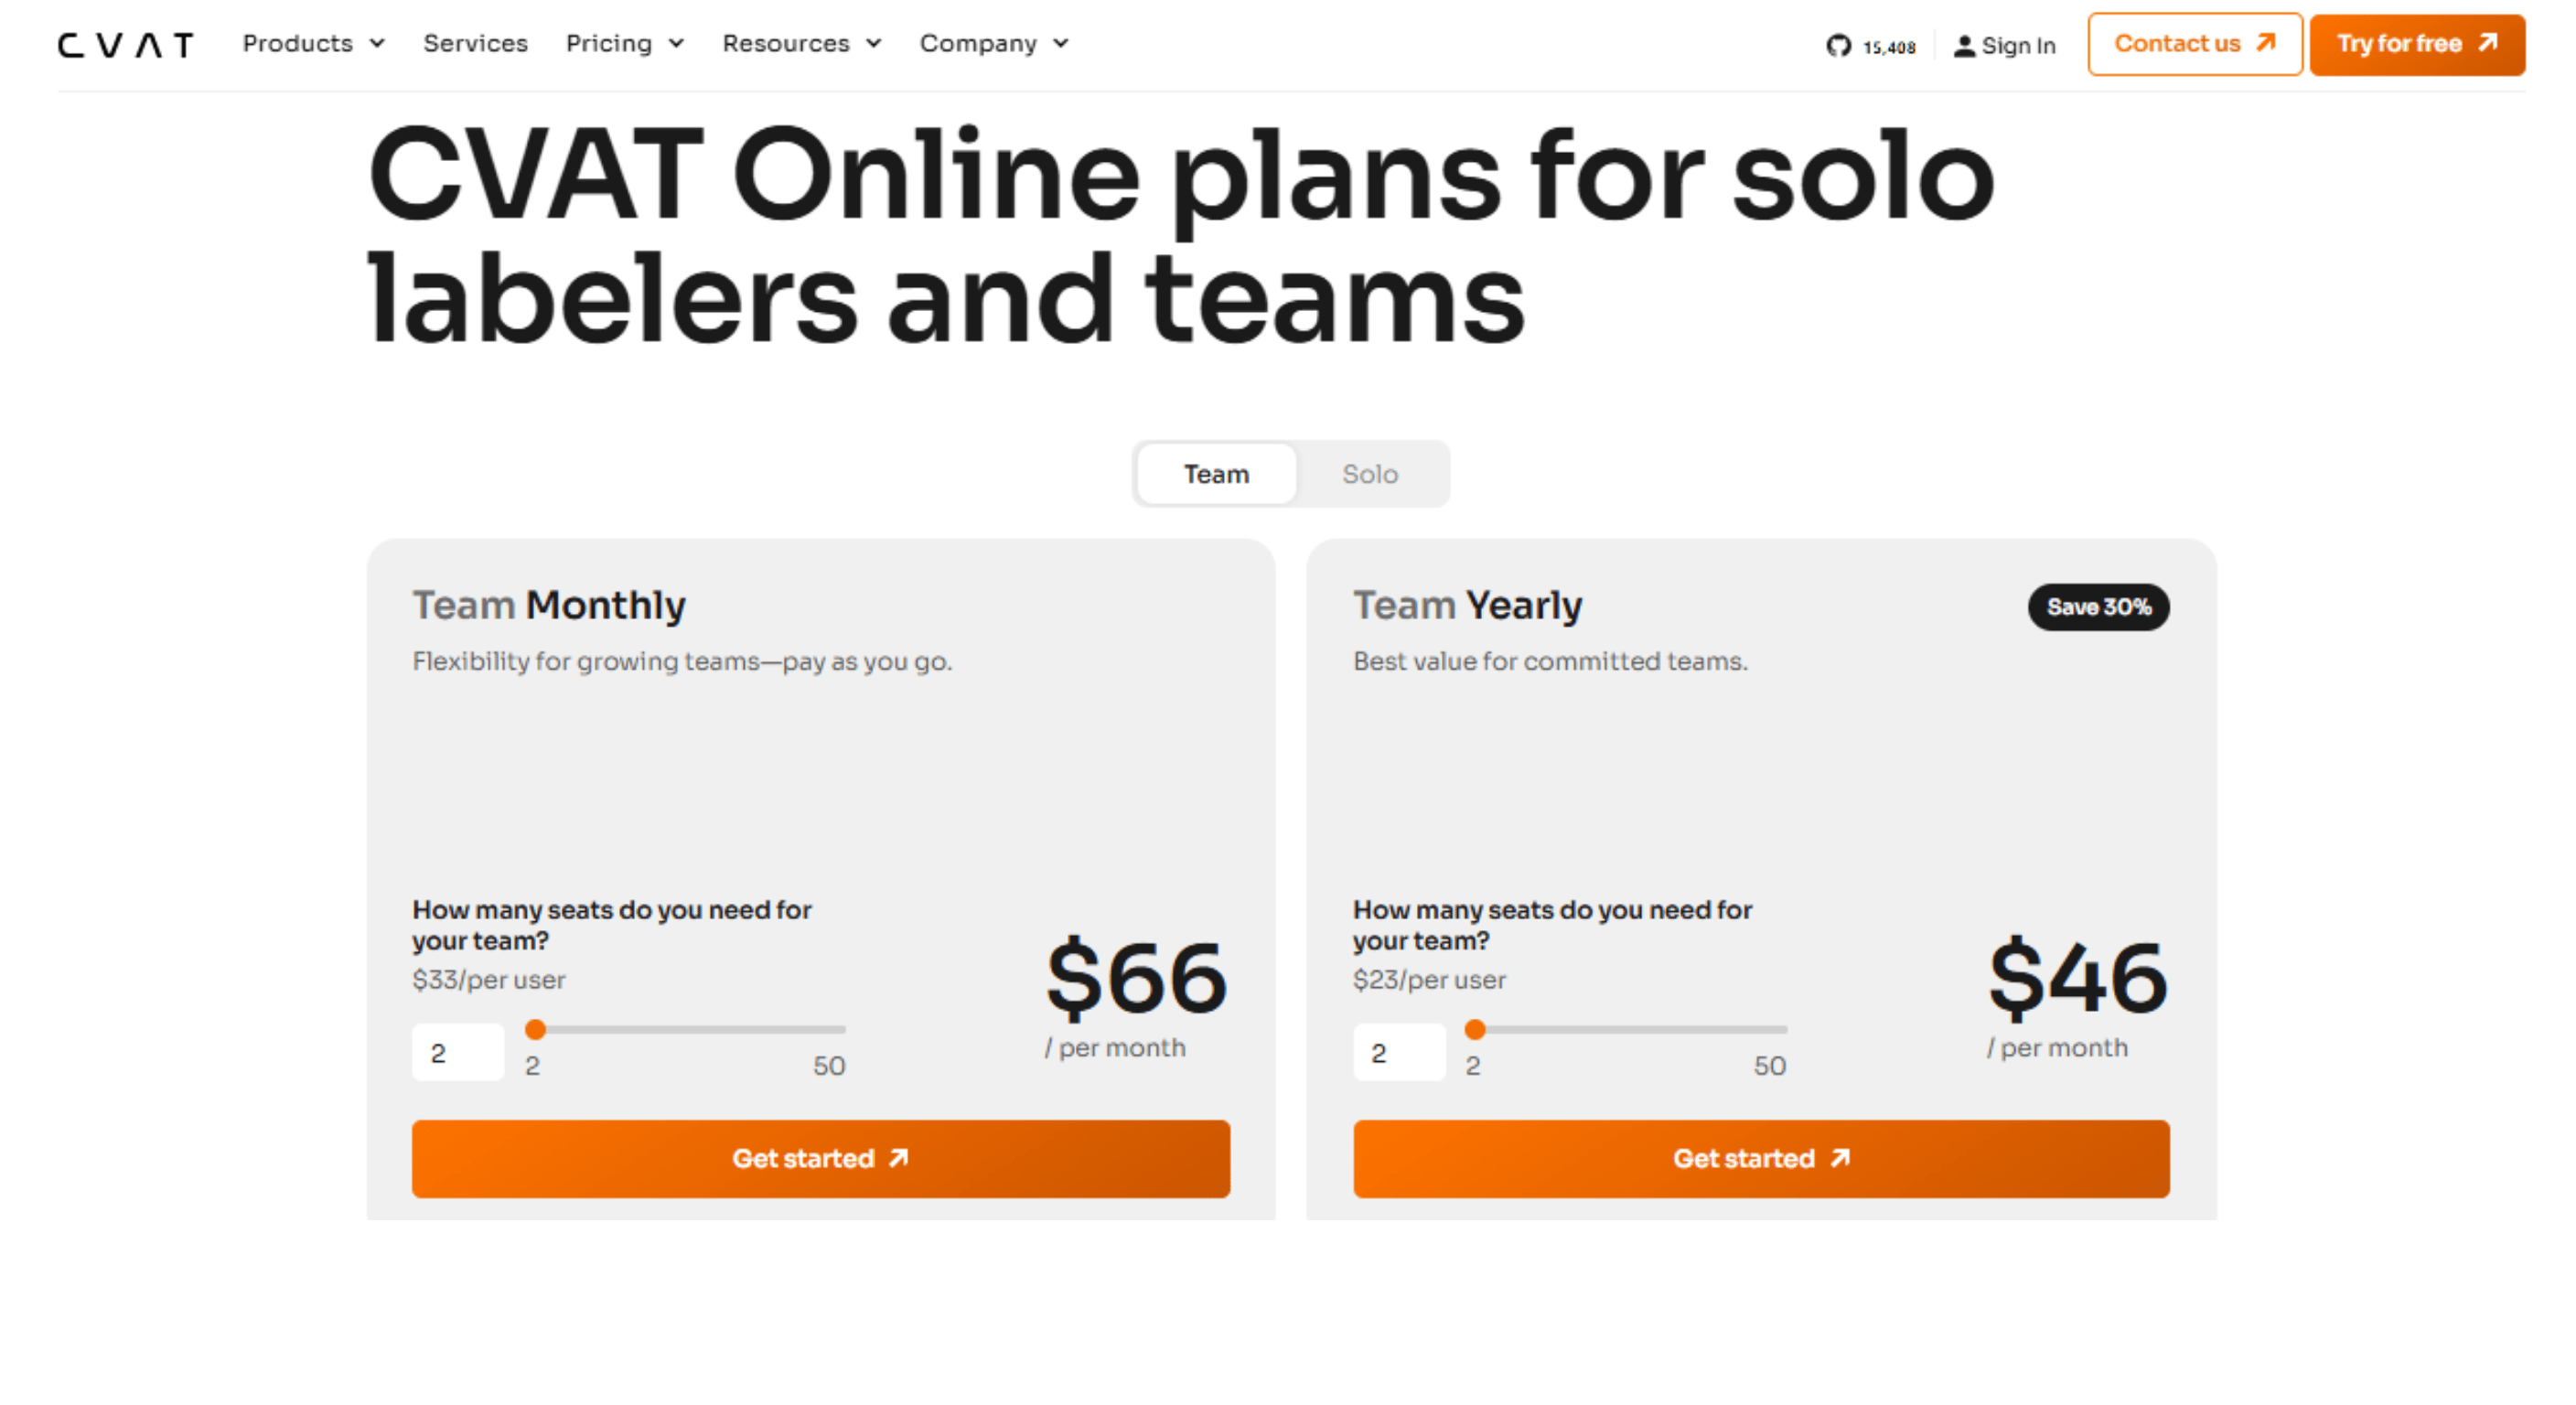Click the Team Monthly Get started arrow icon
This screenshot has width=2576, height=1405.
click(x=899, y=1158)
